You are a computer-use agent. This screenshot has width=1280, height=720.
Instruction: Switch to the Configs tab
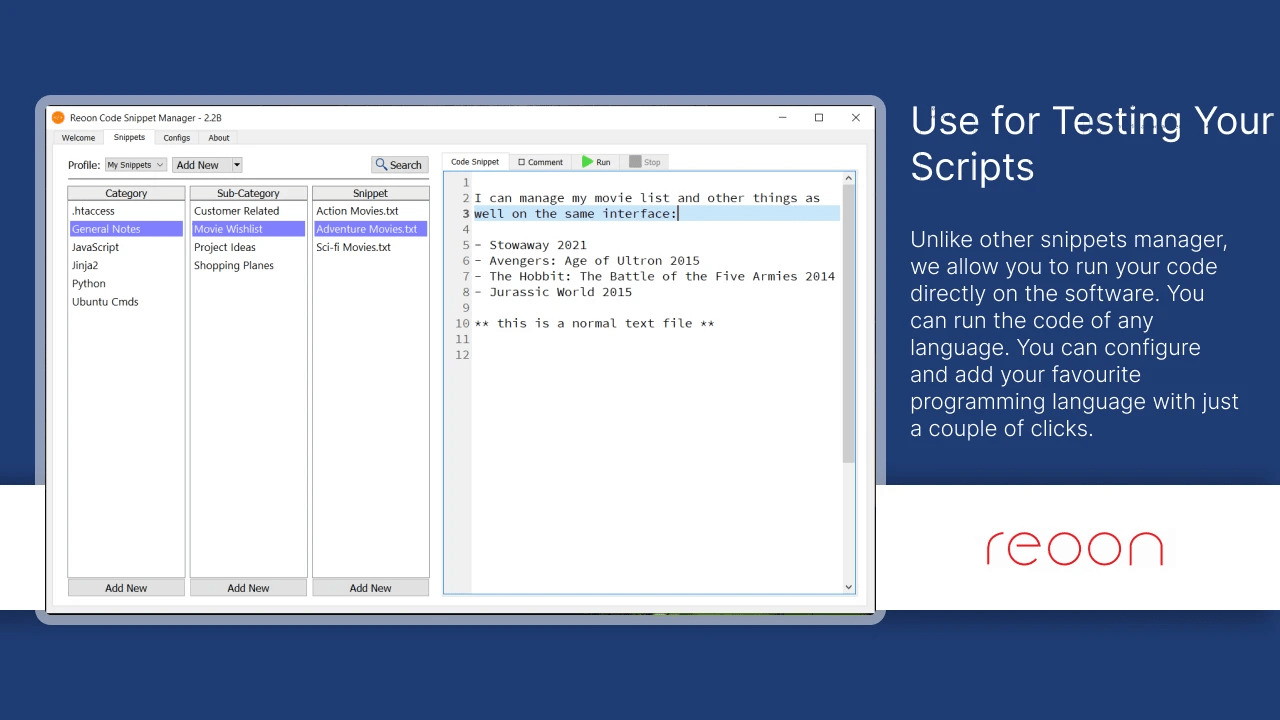point(177,138)
